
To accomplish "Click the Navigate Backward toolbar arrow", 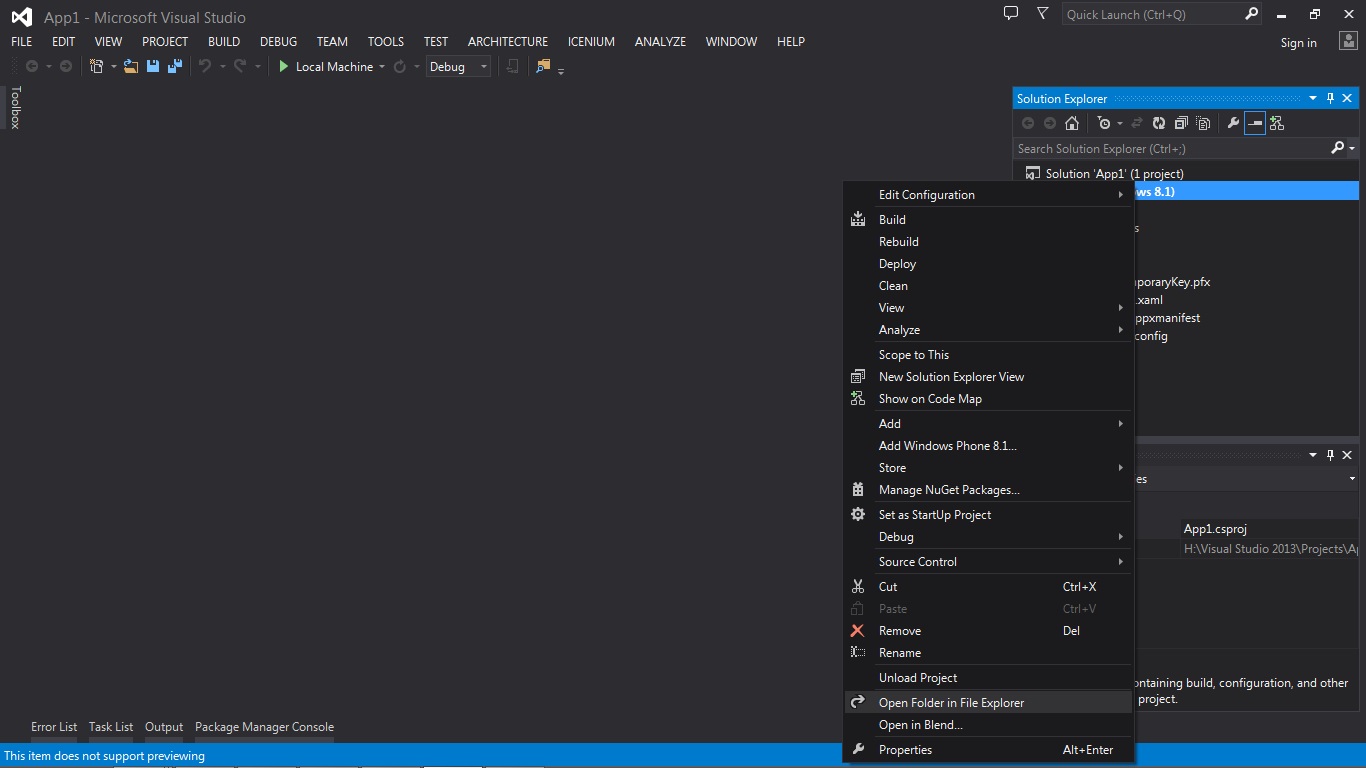I will (x=32, y=66).
